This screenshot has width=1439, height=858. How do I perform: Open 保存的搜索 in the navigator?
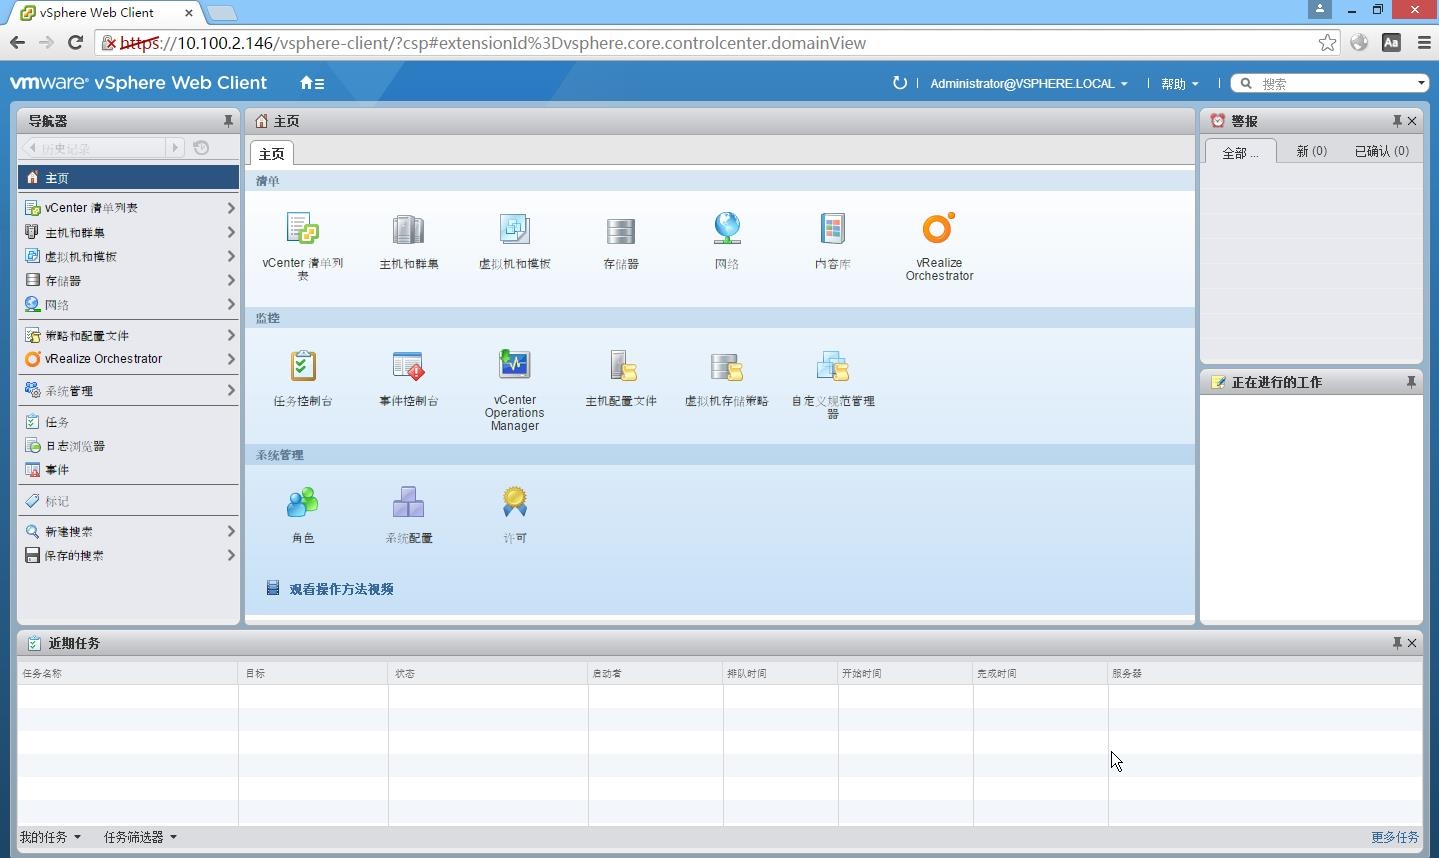pos(128,555)
